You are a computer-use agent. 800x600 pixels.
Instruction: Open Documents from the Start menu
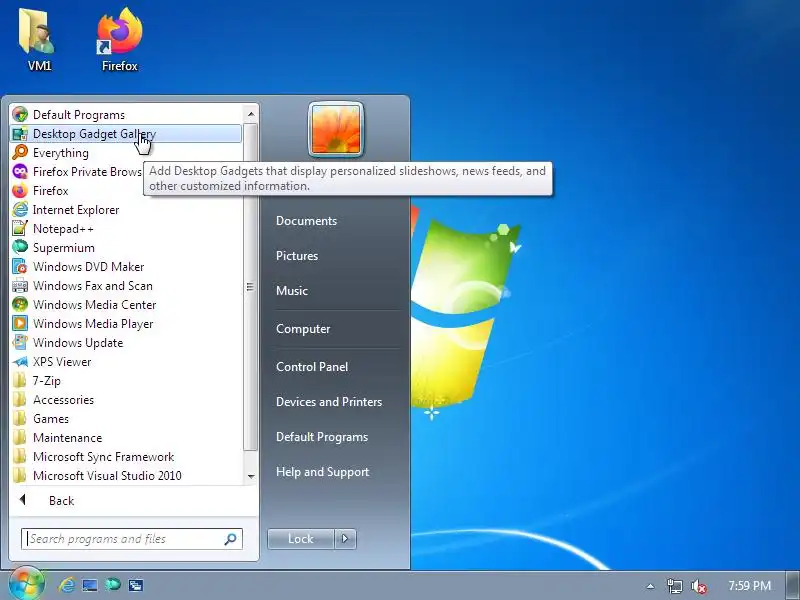307,221
